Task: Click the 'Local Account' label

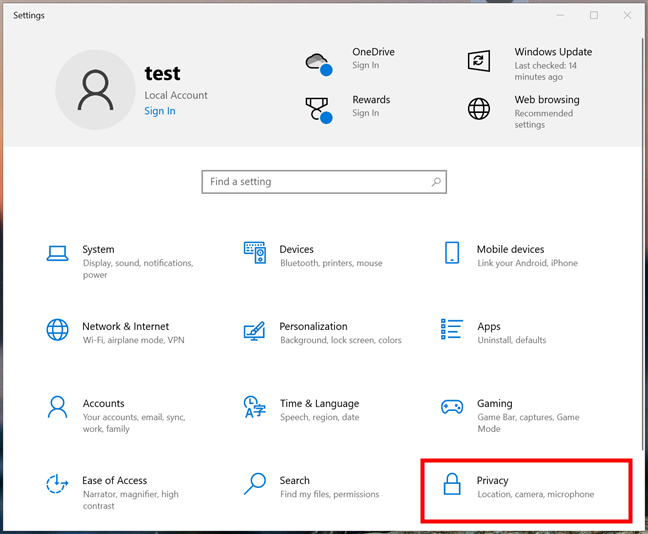Action: (176, 95)
